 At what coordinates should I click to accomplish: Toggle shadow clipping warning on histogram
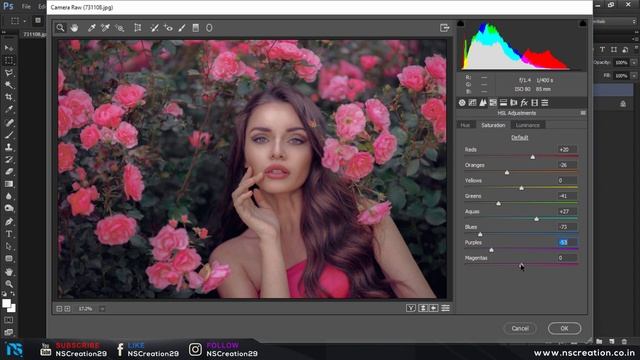click(x=460, y=23)
